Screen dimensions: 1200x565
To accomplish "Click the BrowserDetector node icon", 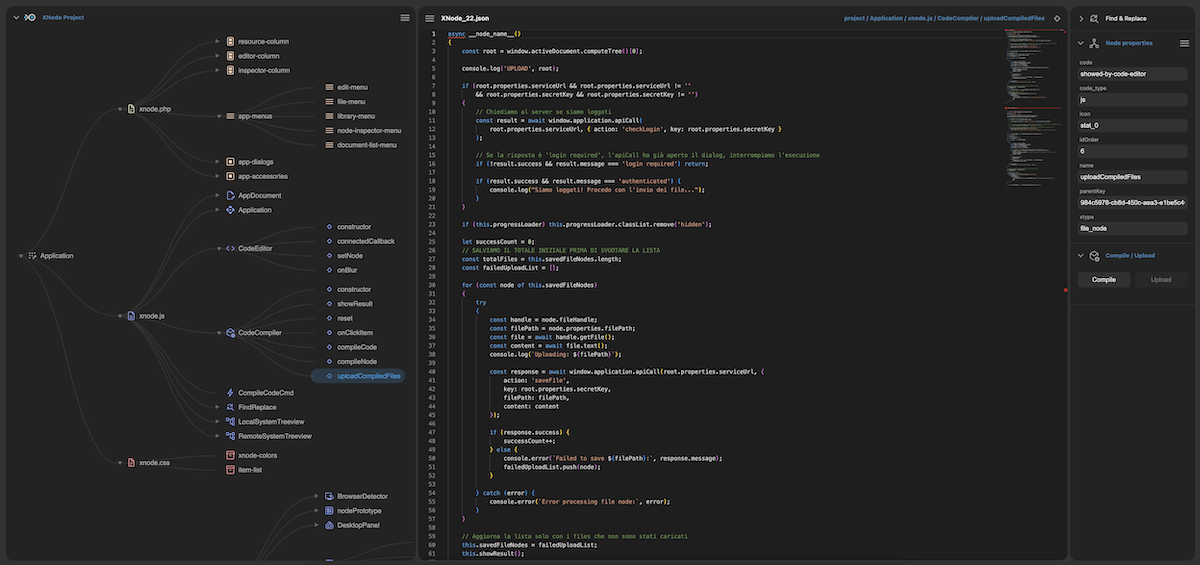I will pos(329,496).
